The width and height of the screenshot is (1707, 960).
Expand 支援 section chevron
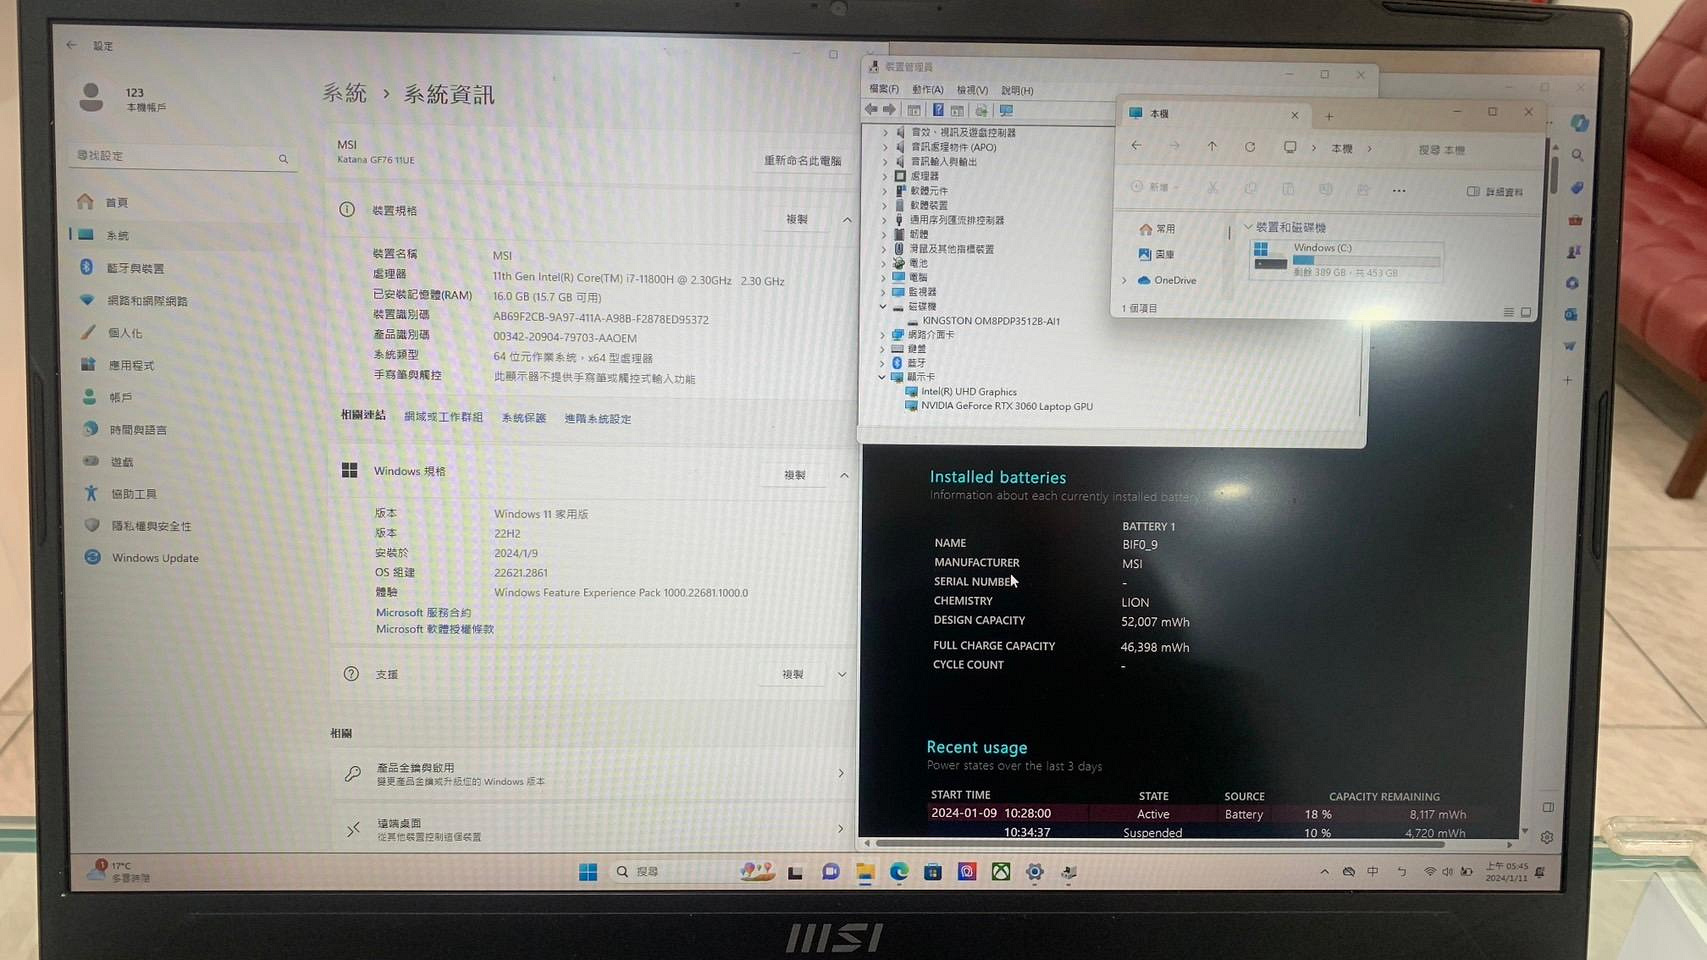[x=842, y=674]
